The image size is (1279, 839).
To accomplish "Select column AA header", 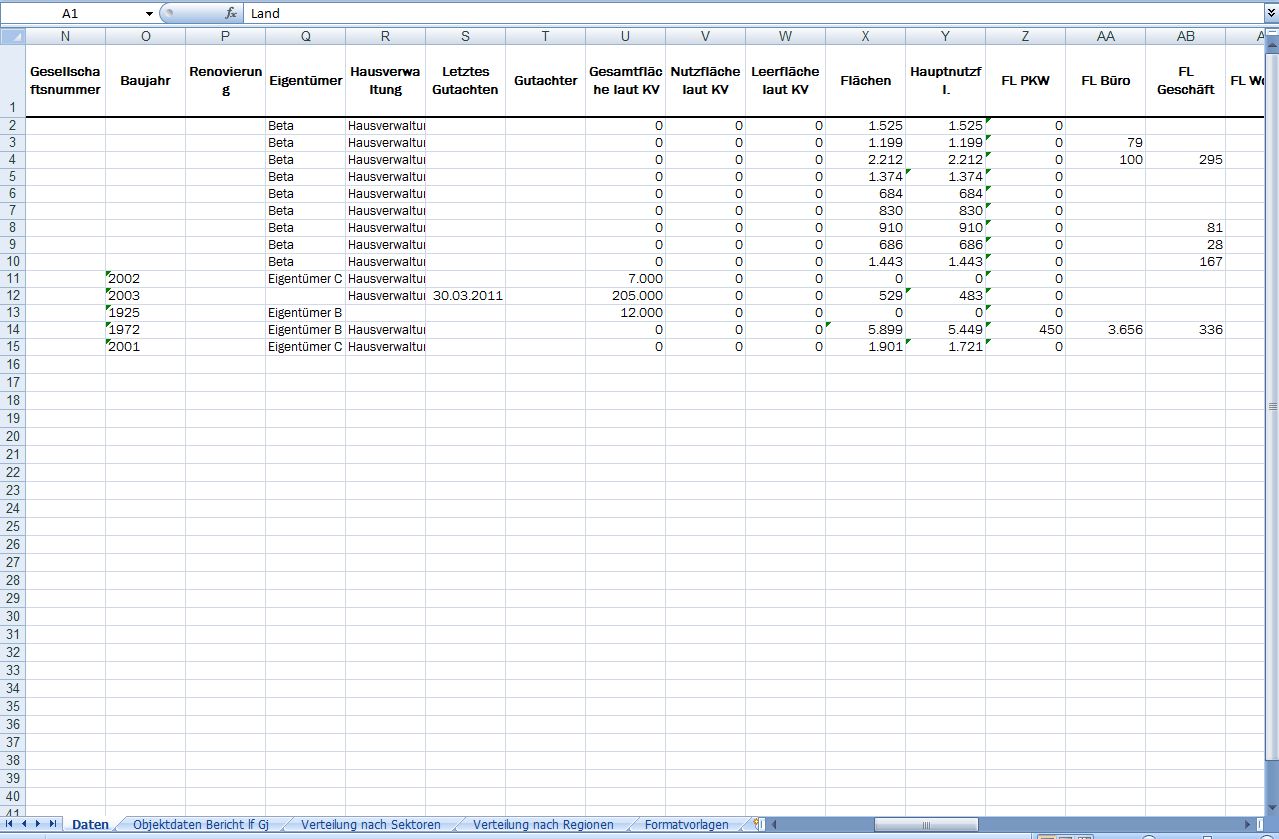I will [1106, 36].
